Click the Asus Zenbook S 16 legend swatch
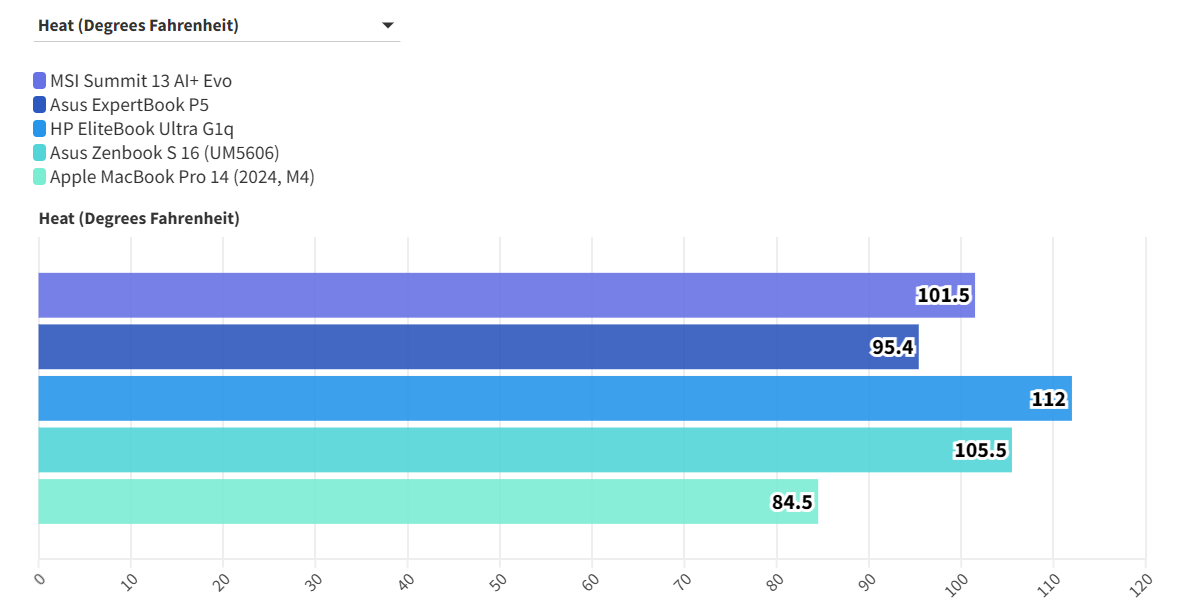The width and height of the screenshot is (1185, 613). [x=40, y=153]
